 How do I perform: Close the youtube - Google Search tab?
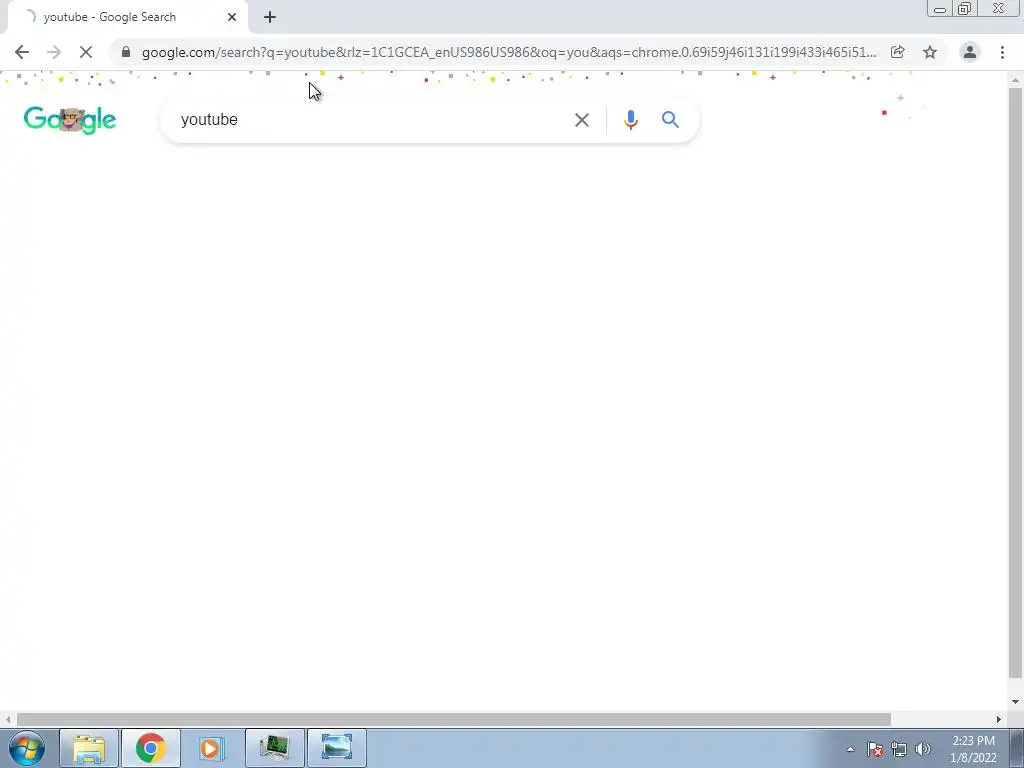click(x=232, y=17)
